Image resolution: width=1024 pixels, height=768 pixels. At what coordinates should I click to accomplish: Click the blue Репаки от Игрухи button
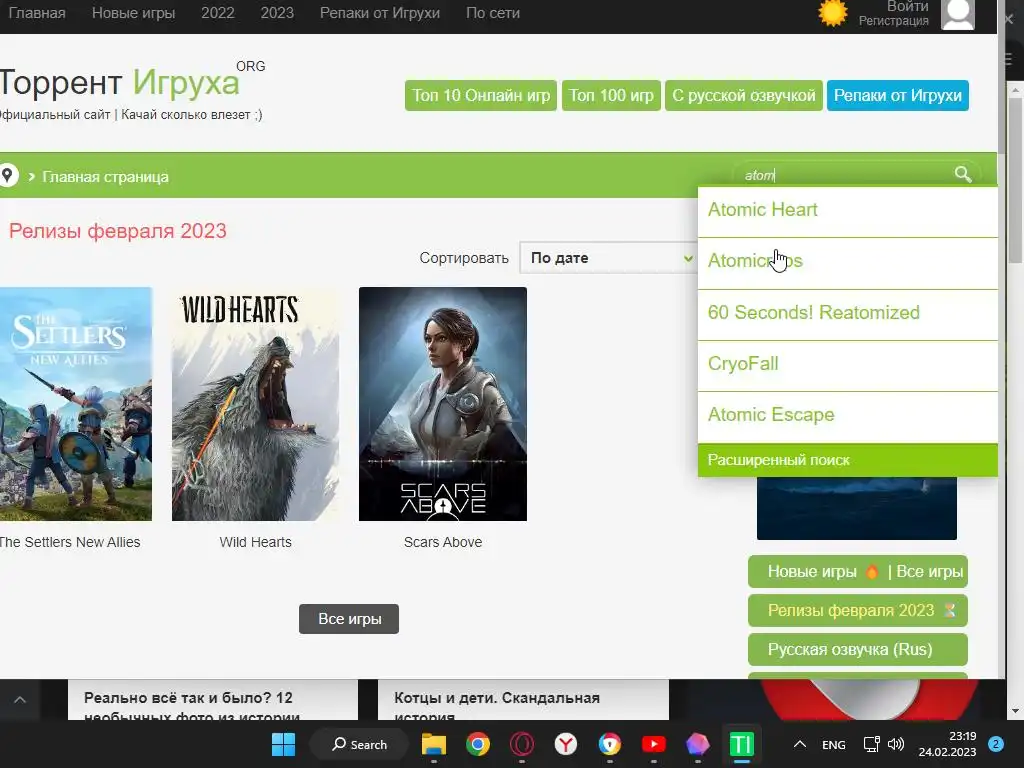point(897,95)
